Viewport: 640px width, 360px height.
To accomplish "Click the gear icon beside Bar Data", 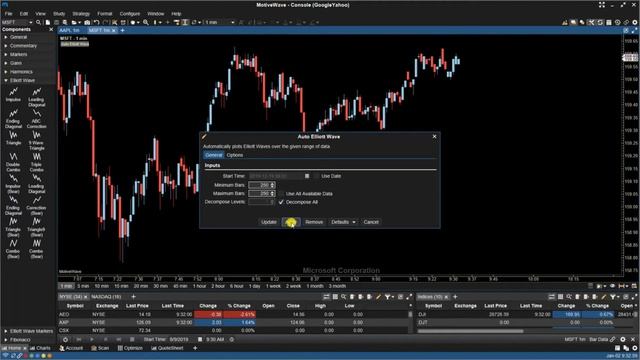I will pos(623,339).
